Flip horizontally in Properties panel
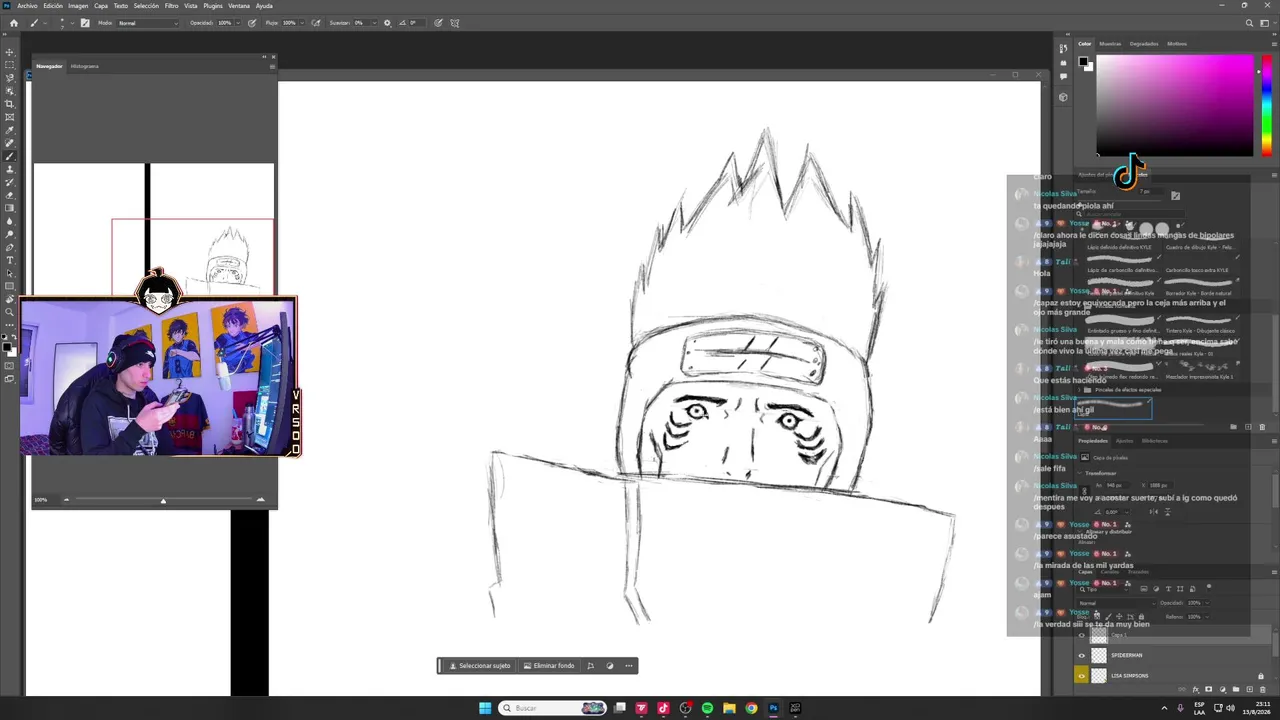This screenshot has width=1280, height=720. point(1152,512)
